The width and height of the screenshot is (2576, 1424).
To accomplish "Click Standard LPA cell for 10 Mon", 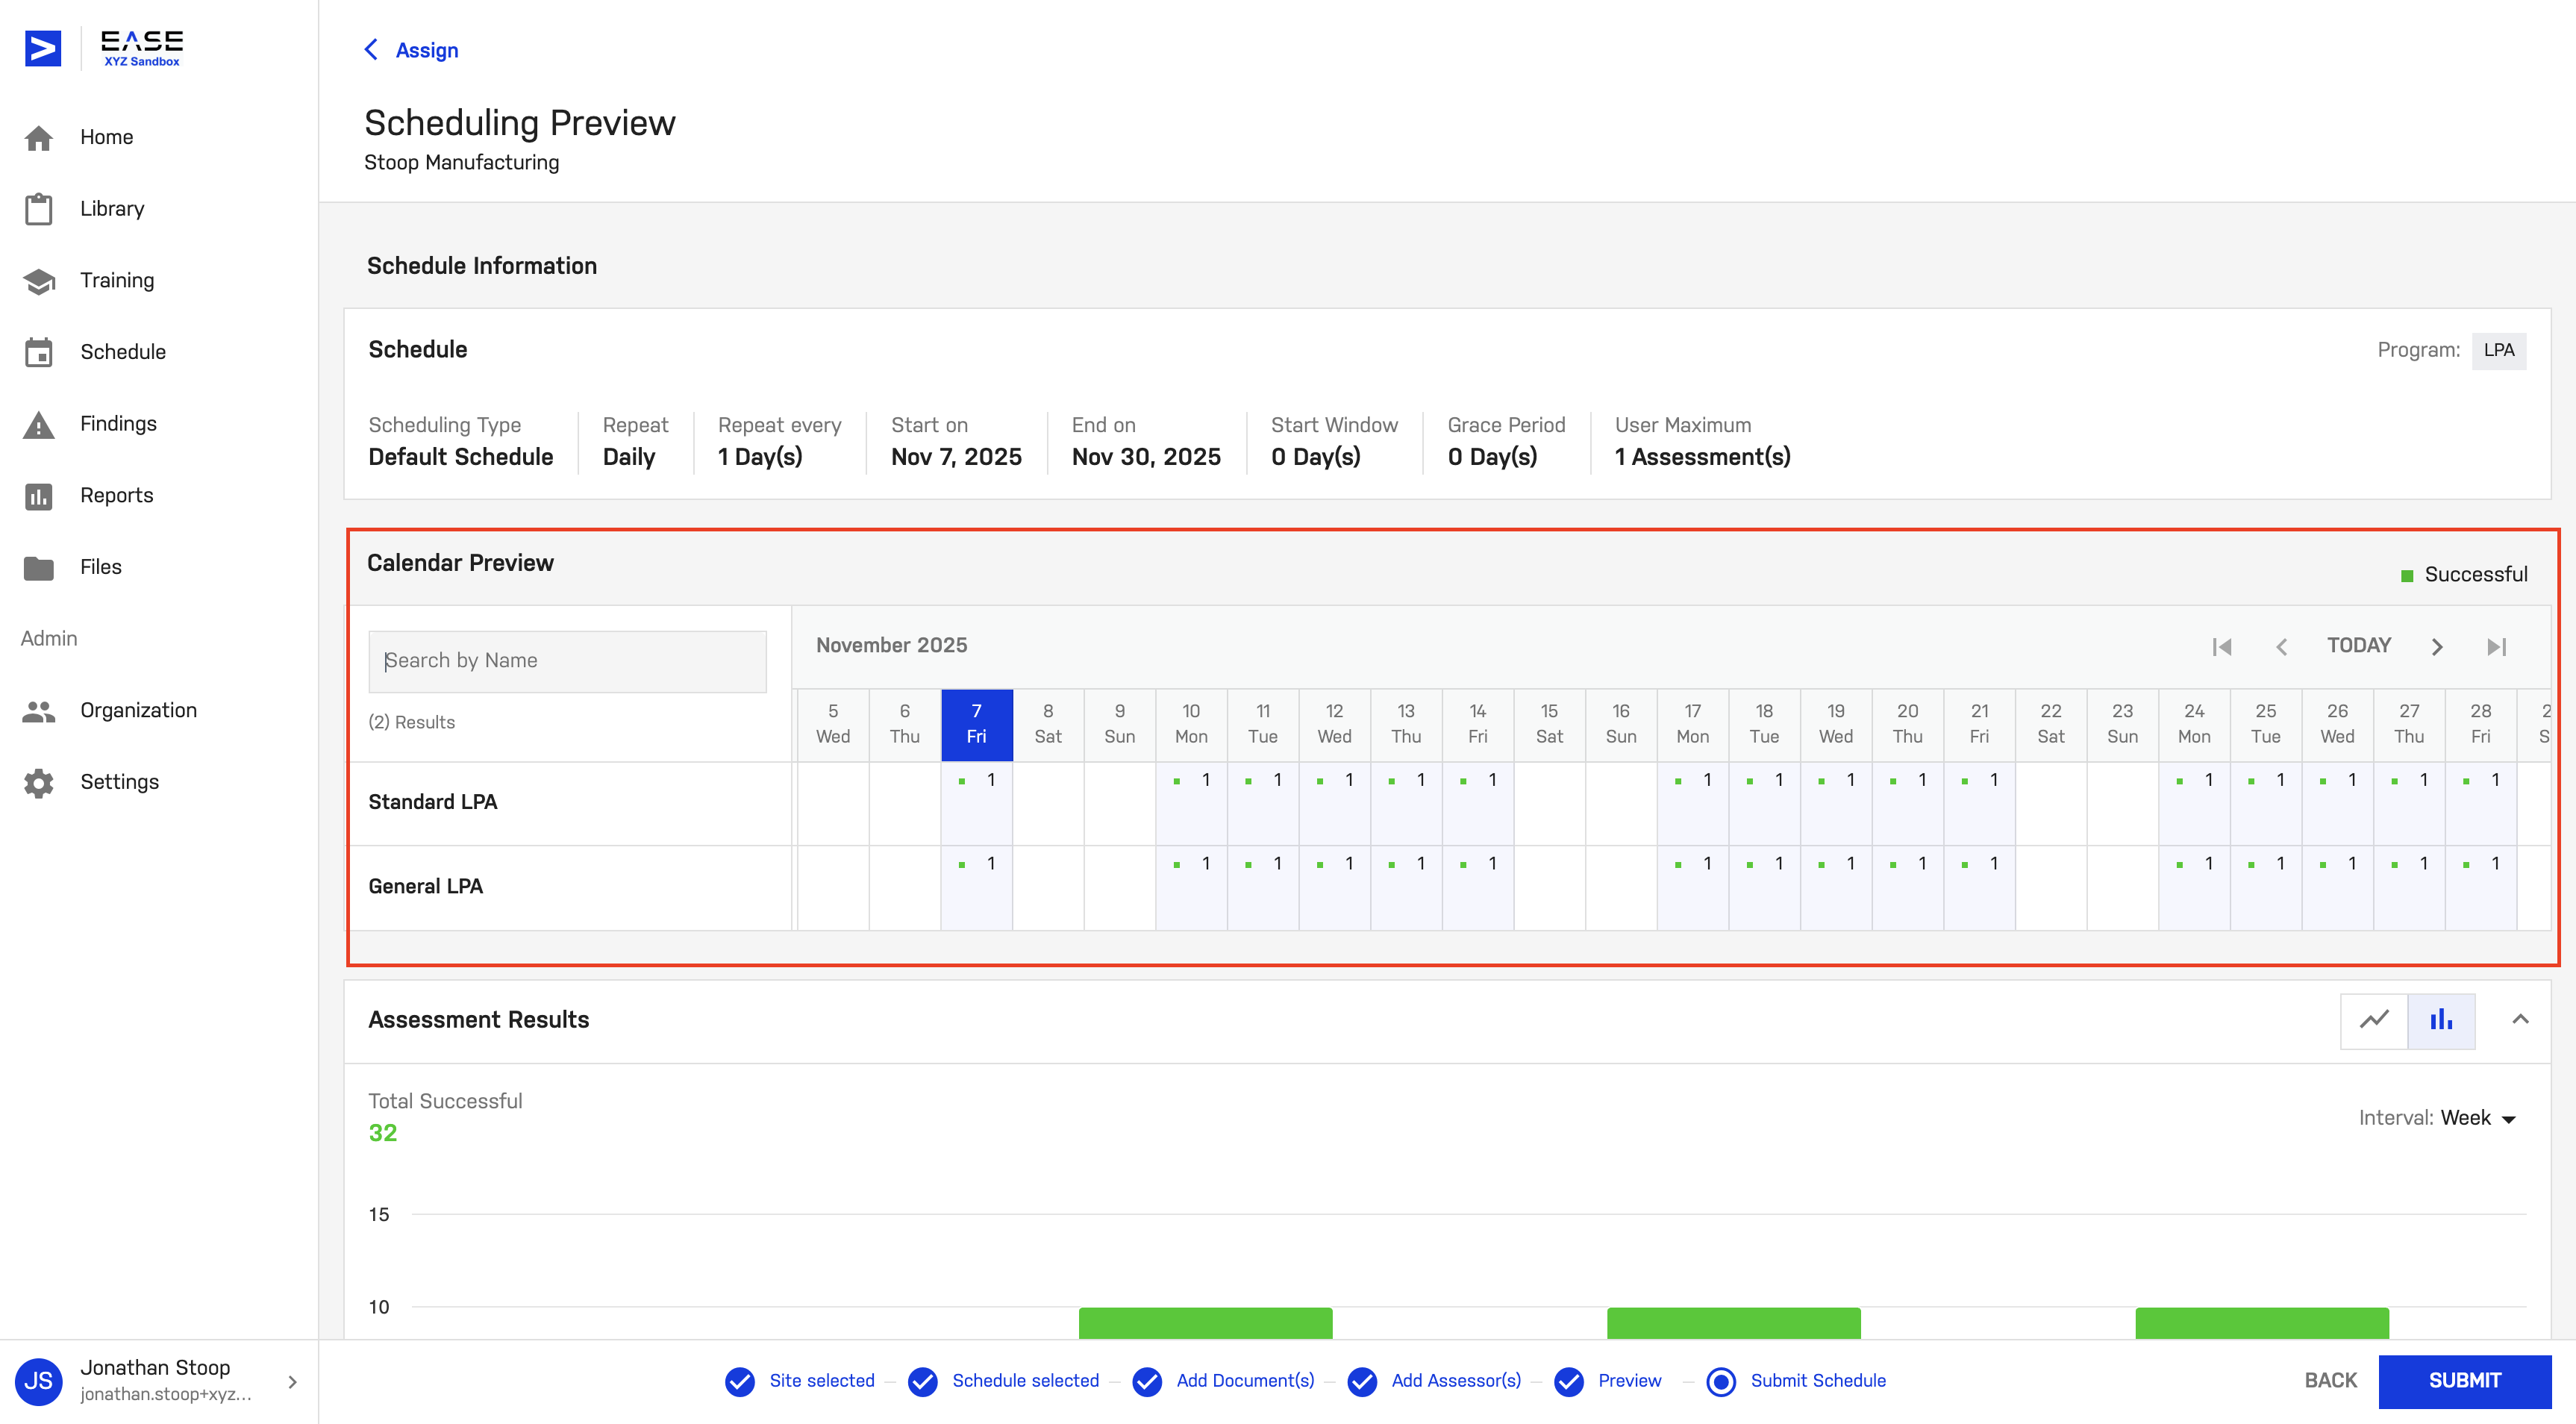I will [x=1191, y=803].
